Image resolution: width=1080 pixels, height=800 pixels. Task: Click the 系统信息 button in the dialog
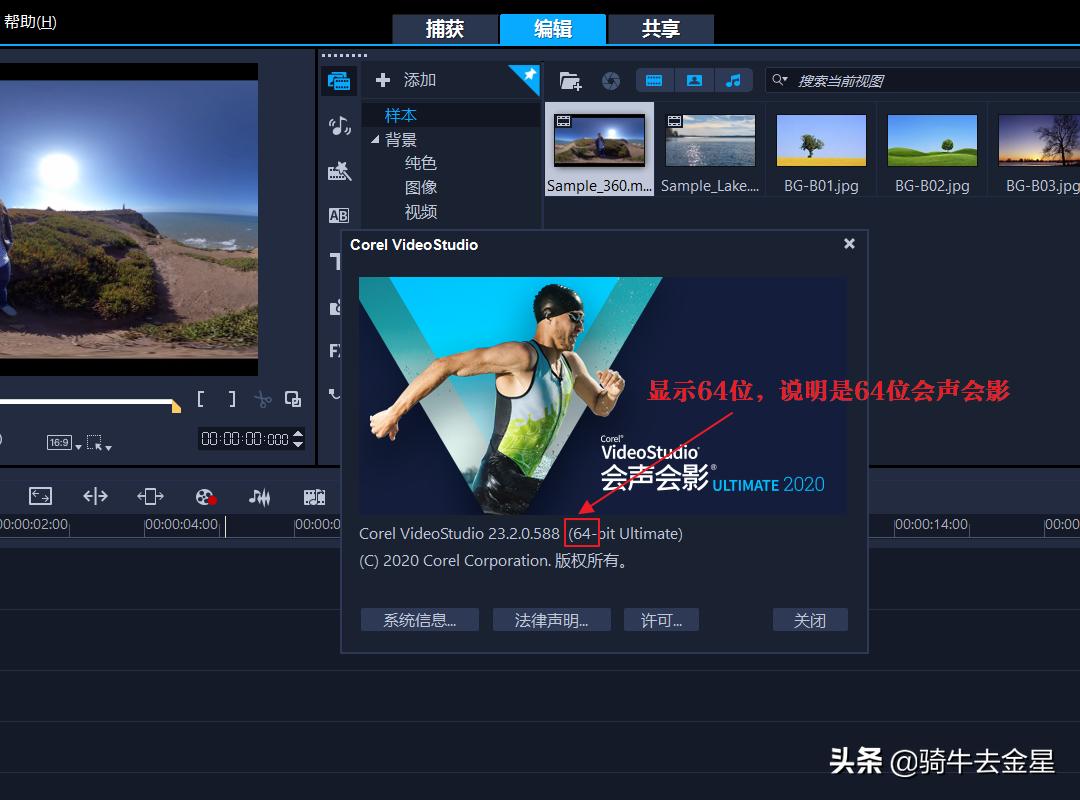click(419, 619)
